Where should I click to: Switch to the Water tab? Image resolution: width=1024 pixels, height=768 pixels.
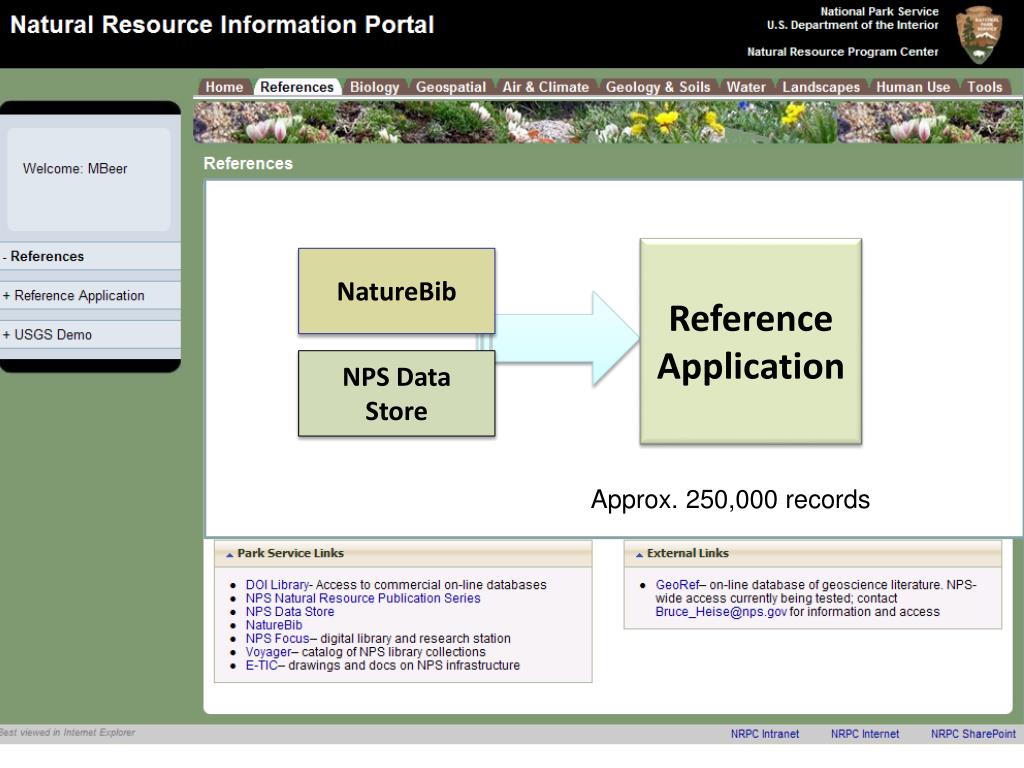[x=746, y=87]
